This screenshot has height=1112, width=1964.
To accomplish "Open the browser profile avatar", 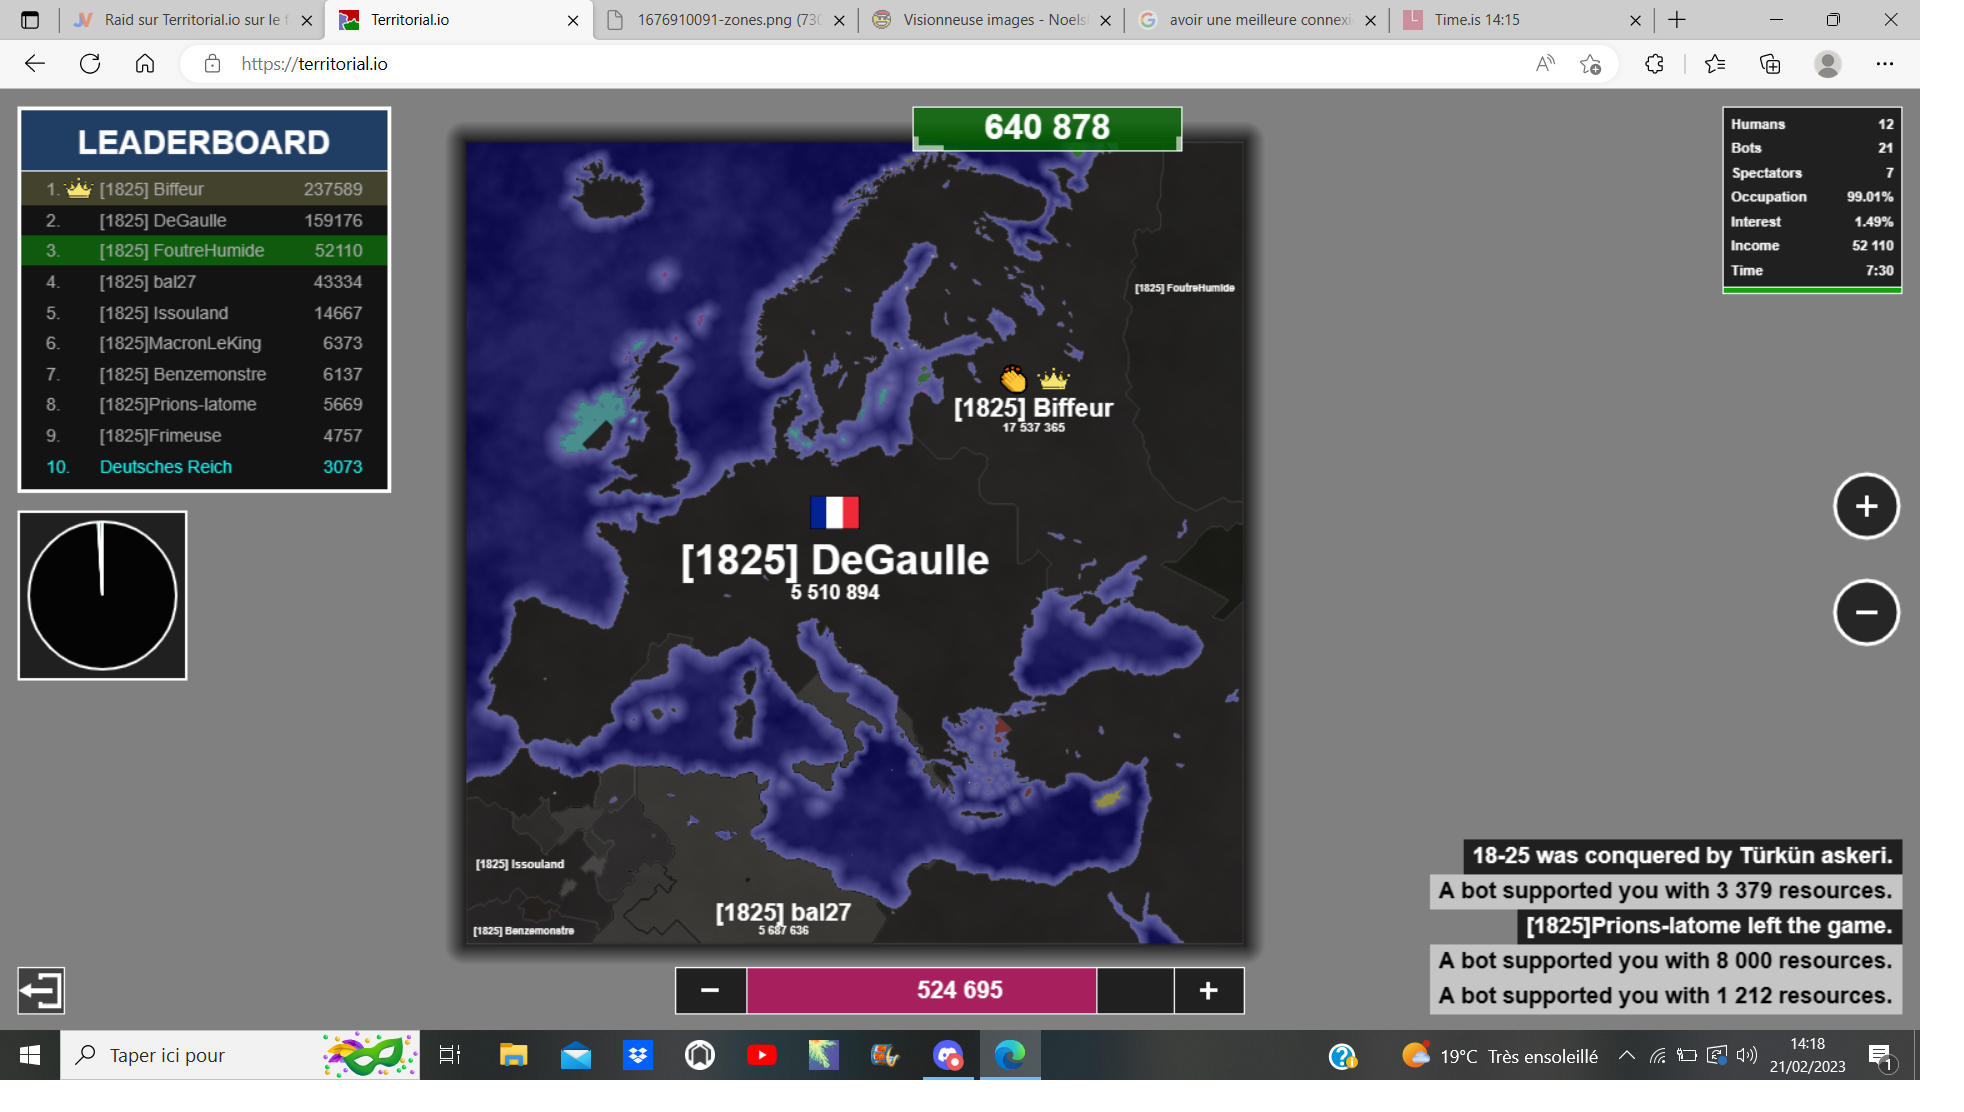I will tap(1827, 64).
